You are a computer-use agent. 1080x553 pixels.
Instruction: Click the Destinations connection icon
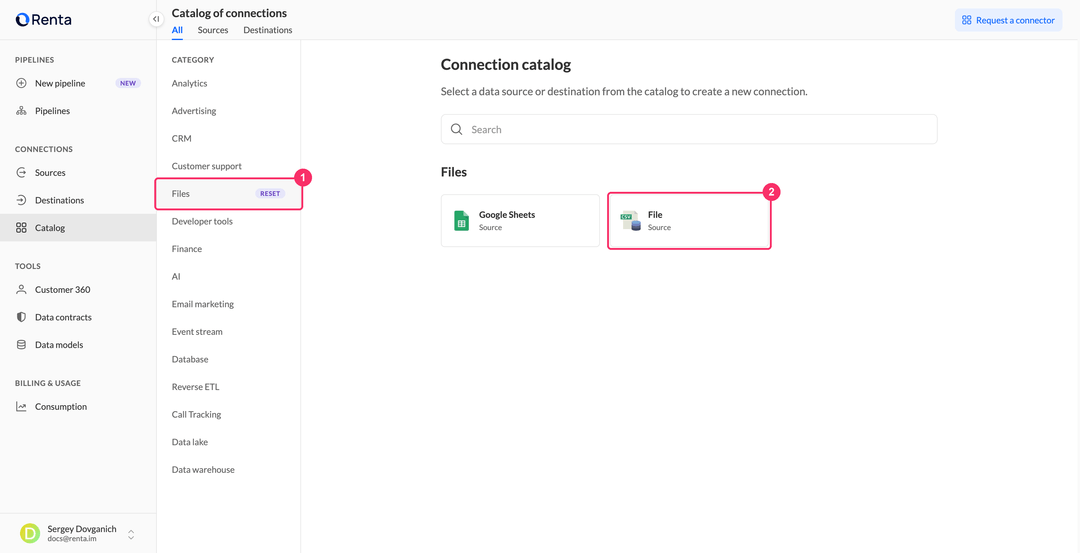pyautogui.click(x=21, y=200)
